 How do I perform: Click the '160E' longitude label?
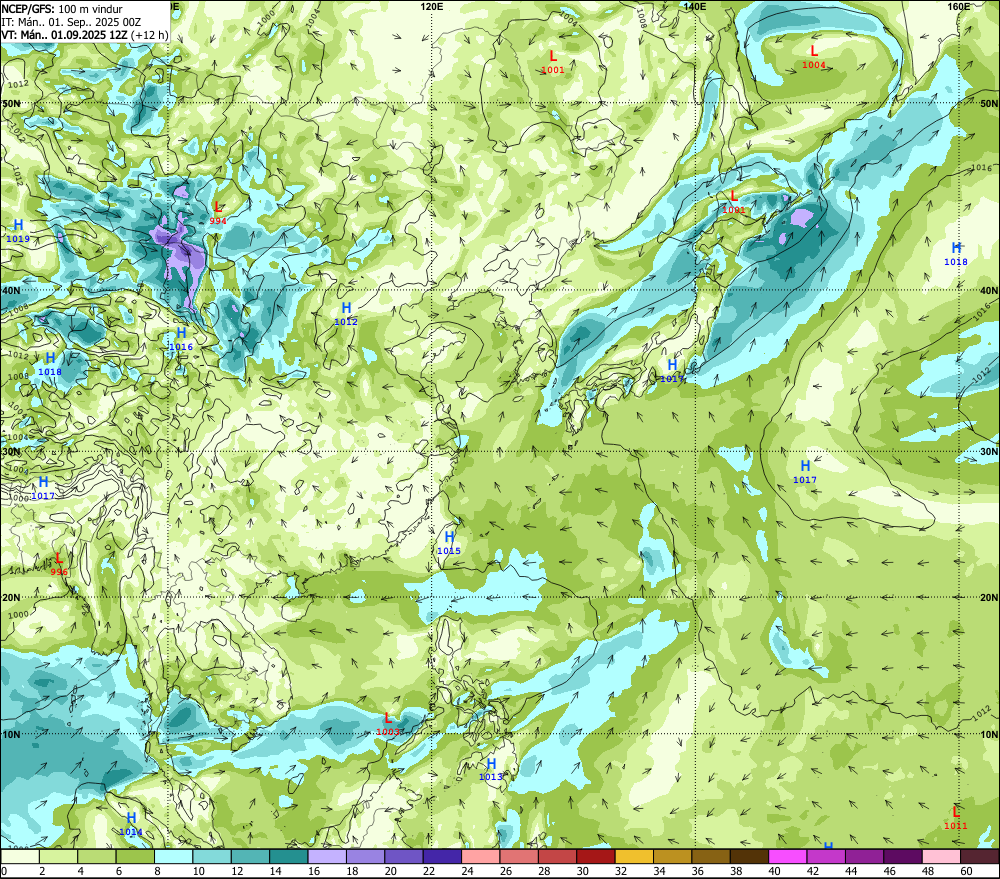[x=959, y=6]
